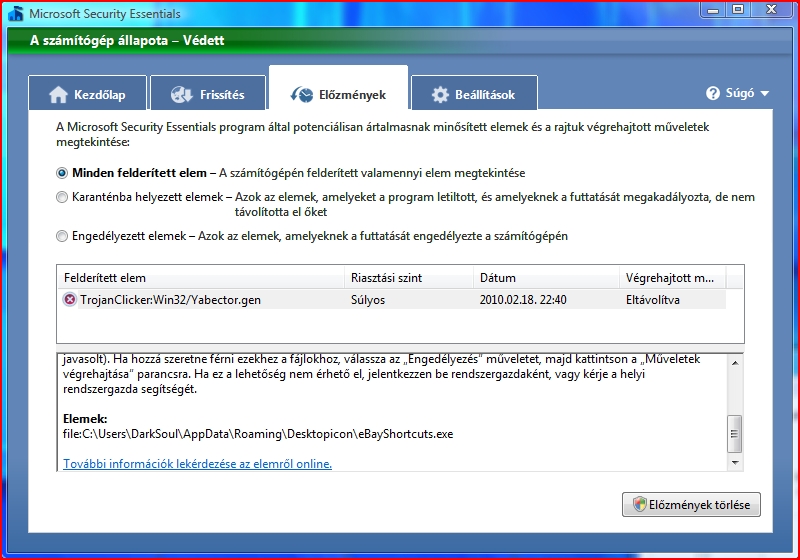Open the Beállítások tab
Viewport: 800px width, 560px height.
point(474,93)
